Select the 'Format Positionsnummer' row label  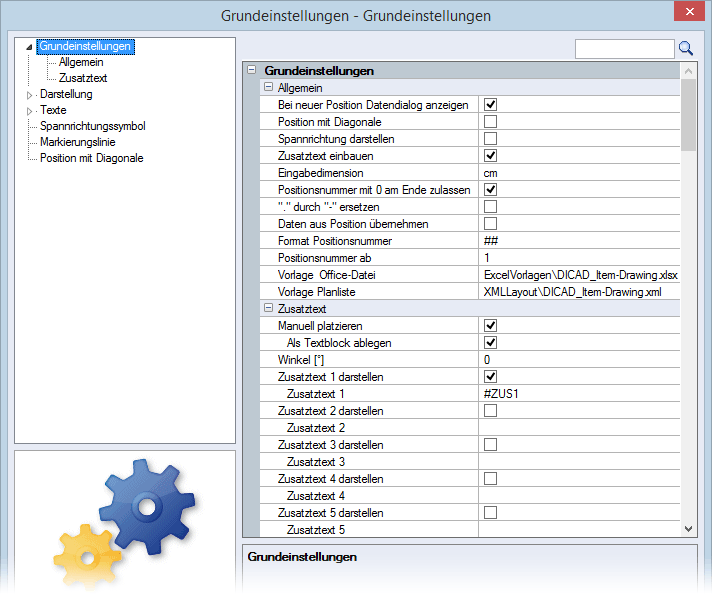[x=335, y=241]
